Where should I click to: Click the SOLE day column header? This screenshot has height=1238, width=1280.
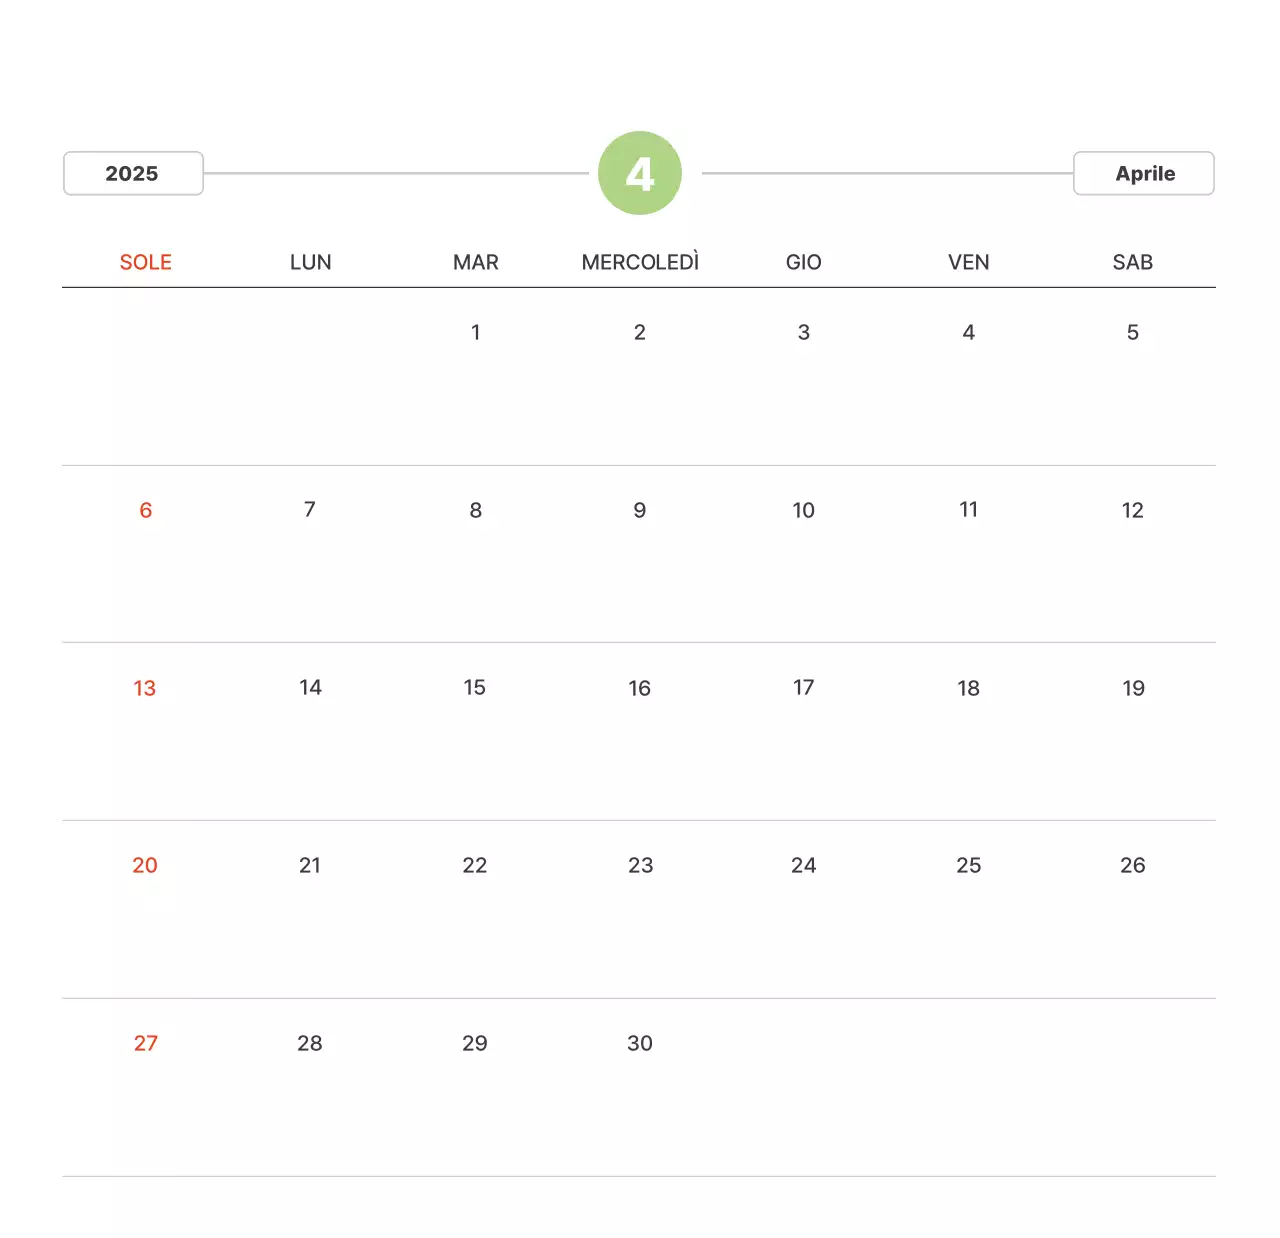point(146,262)
